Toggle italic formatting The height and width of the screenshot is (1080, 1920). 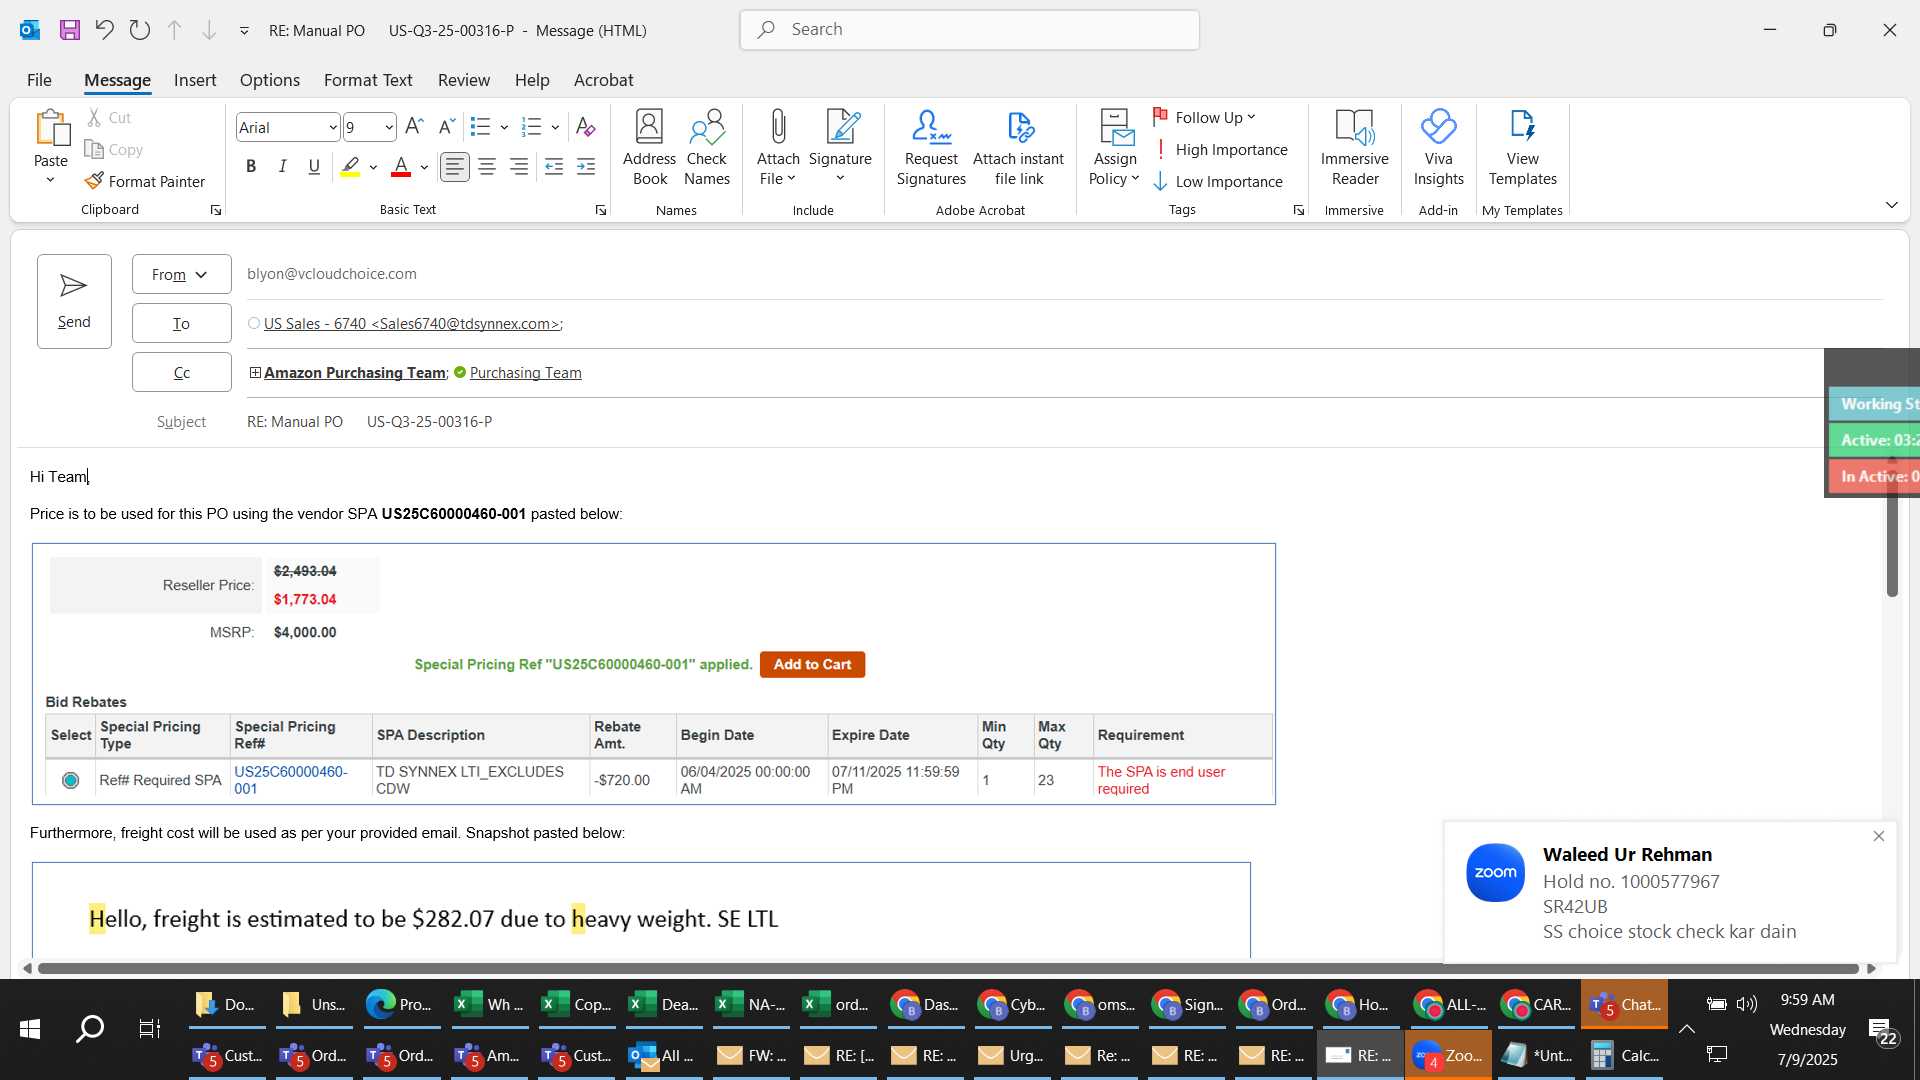tap(283, 167)
